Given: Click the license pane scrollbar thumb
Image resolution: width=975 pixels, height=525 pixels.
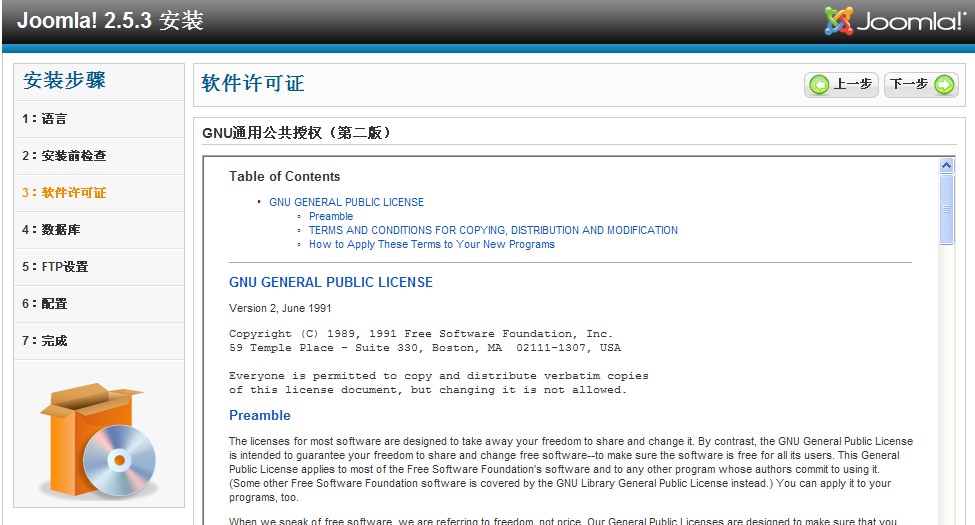Looking at the screenshot, I should point(946,209).
